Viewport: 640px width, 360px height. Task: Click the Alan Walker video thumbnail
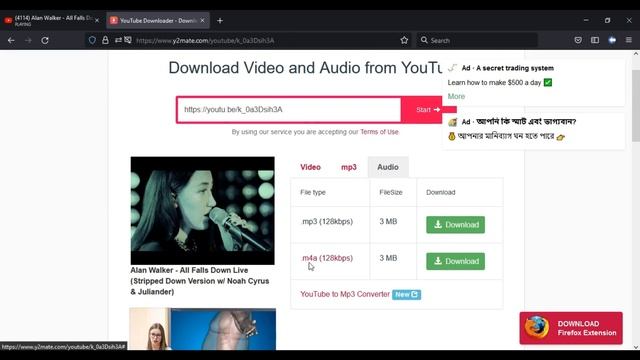202,211
